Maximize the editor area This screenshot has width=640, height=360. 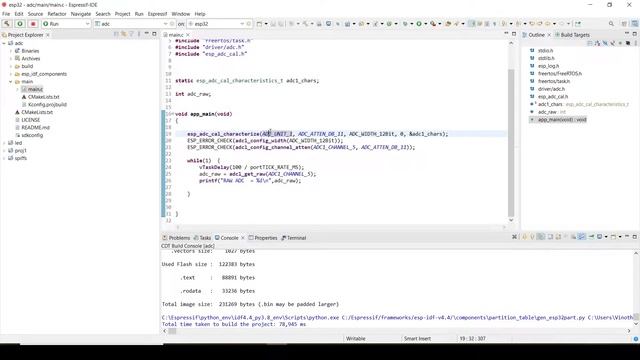[514, 34]
